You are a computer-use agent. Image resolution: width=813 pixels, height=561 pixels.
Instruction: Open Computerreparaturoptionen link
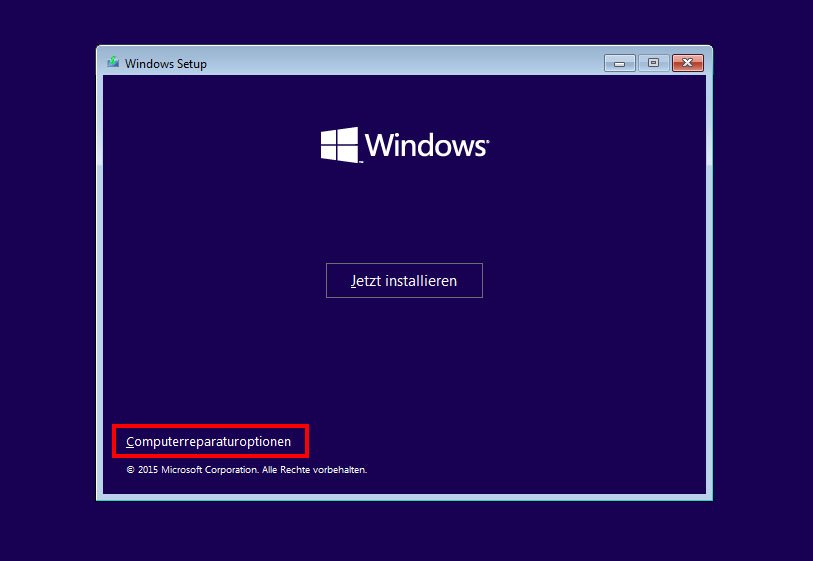[208, 442]
